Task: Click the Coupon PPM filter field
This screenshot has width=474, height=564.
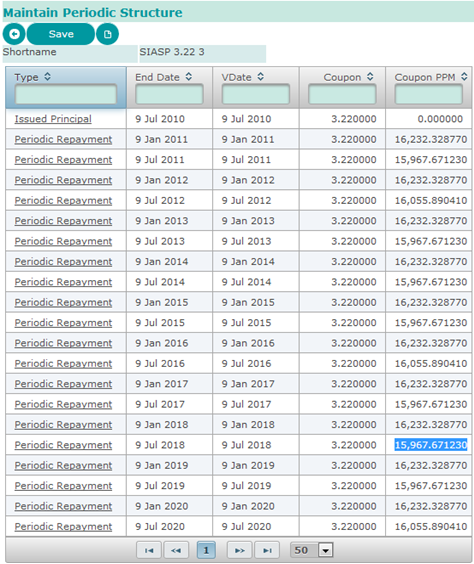Action: click(428, 95)
